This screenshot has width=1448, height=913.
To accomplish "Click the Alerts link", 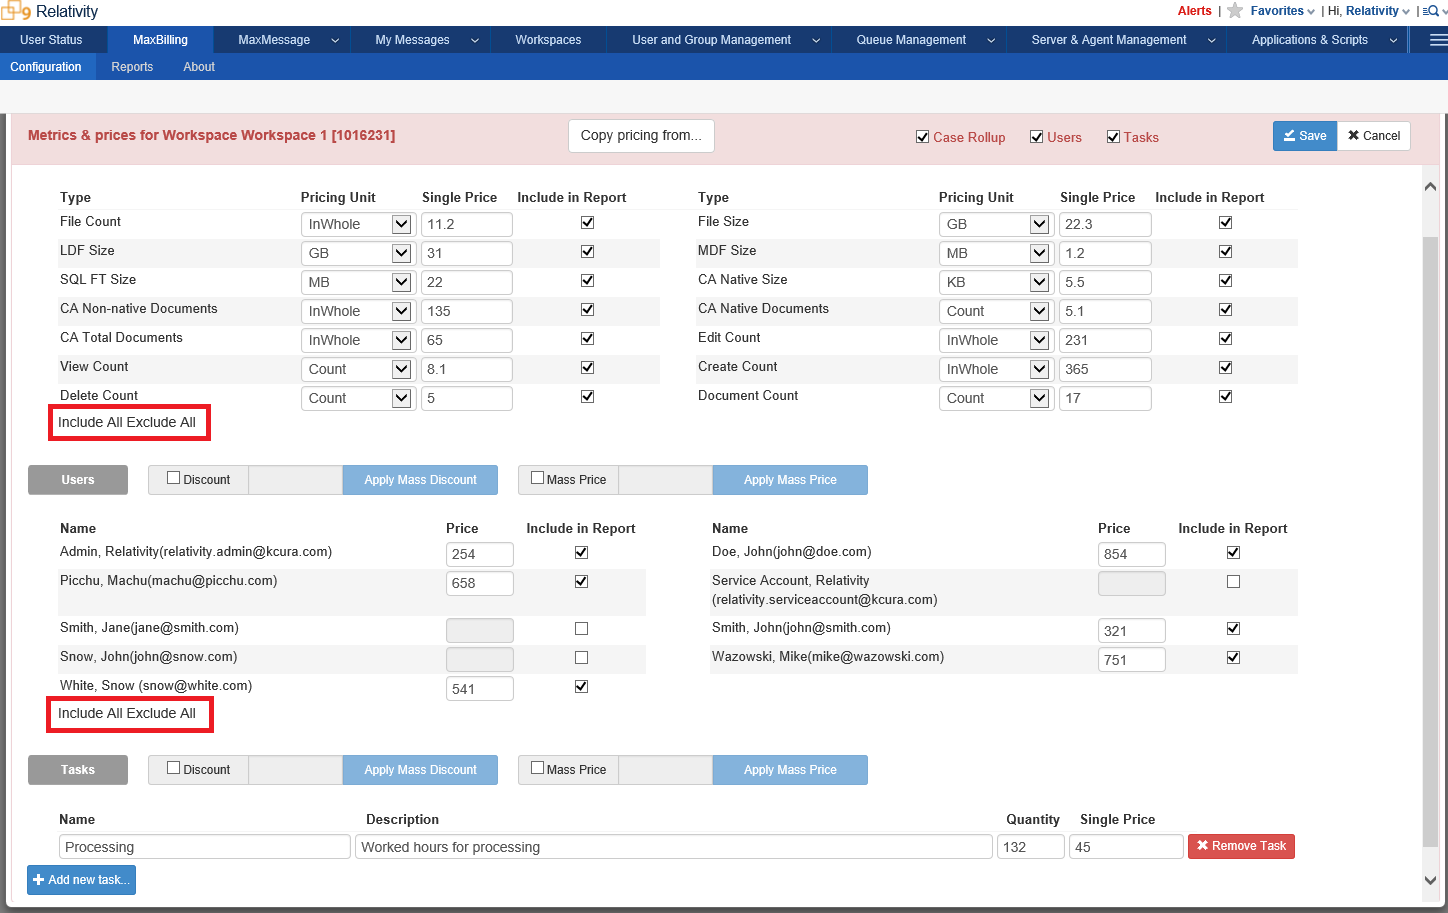I will (1194, 11).
